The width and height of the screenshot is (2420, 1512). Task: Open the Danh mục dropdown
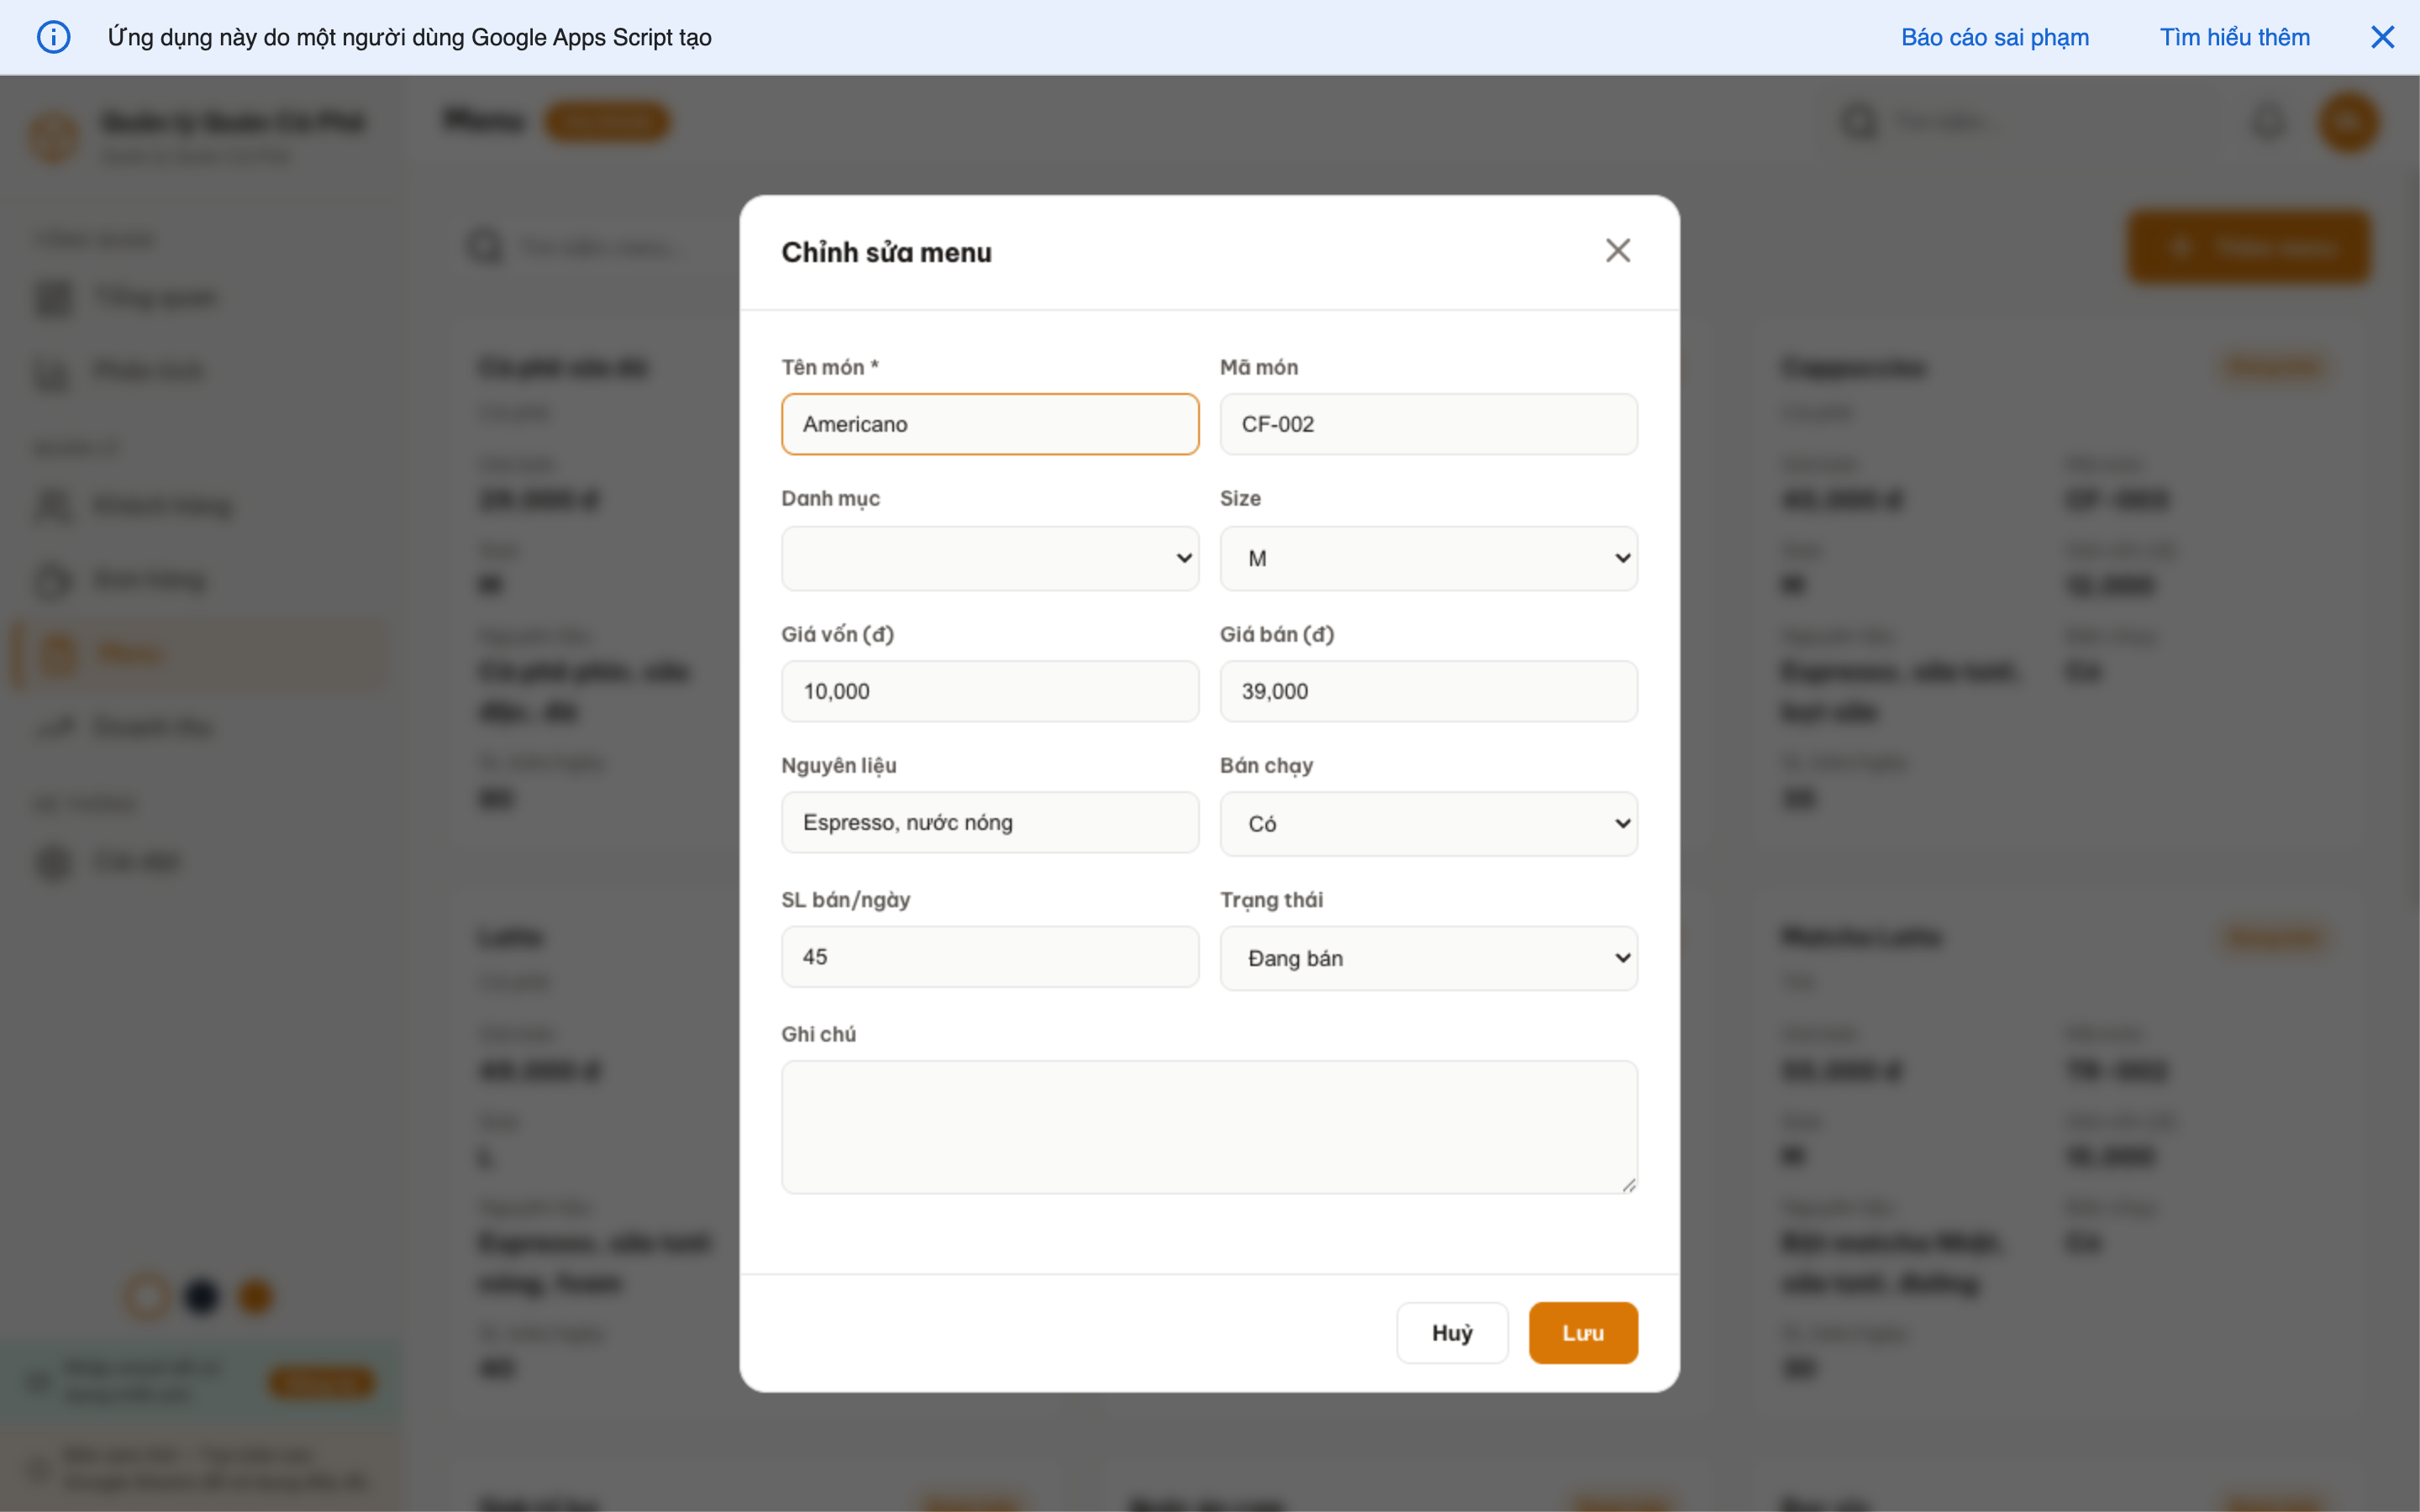click(989, 558)
